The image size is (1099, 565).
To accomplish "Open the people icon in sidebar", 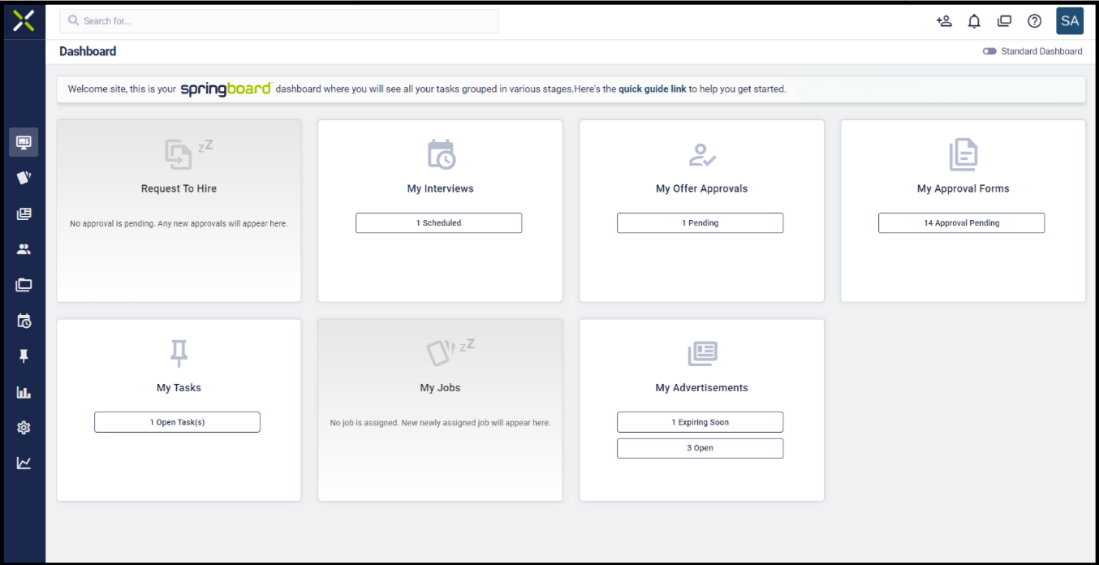I will tap(24, 250).
